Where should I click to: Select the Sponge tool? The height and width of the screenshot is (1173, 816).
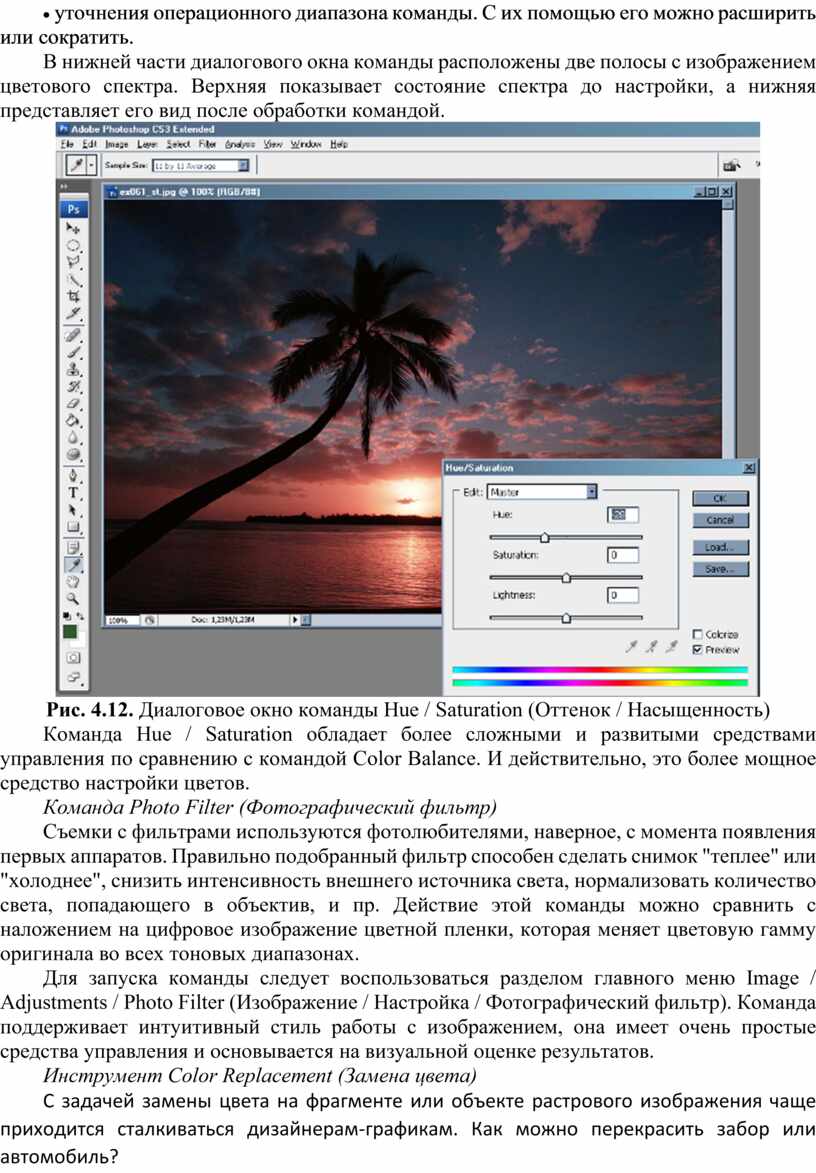click(x=73, y=455)
